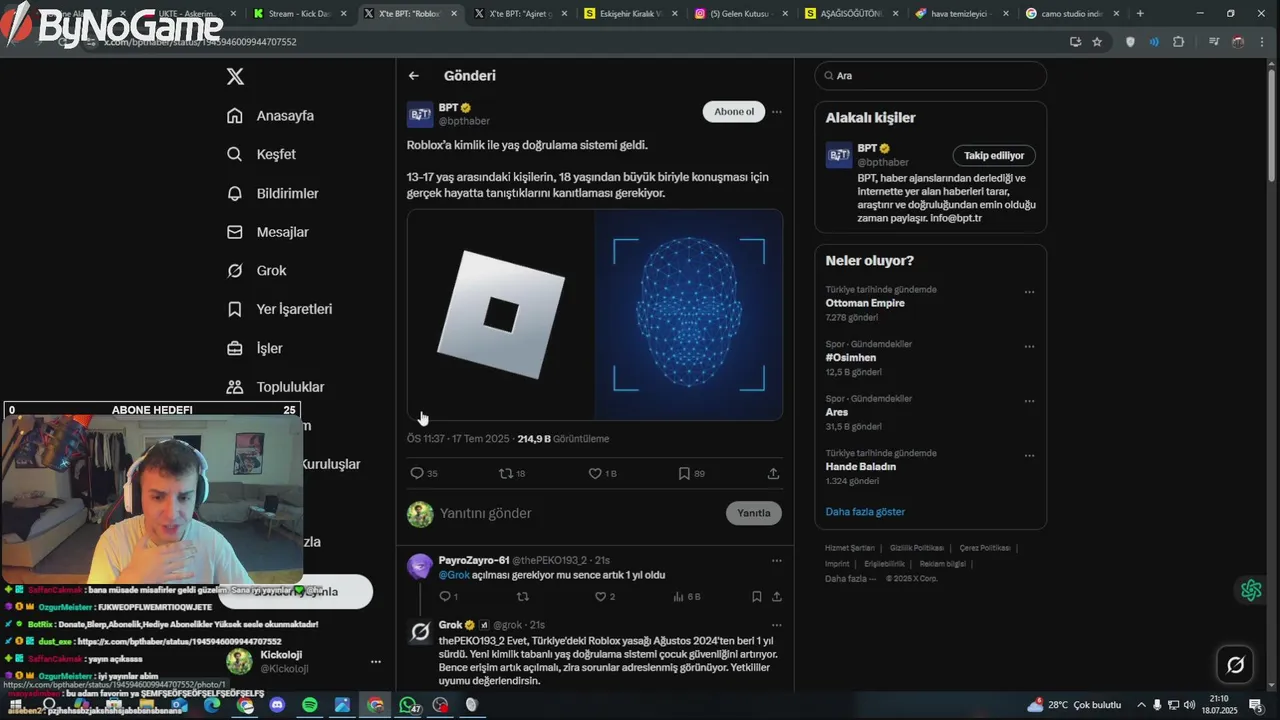Screen dimensions: 1280x720
Task: Bookmark PayroZayro-61 comment
Action: click(x=756, y=597)
